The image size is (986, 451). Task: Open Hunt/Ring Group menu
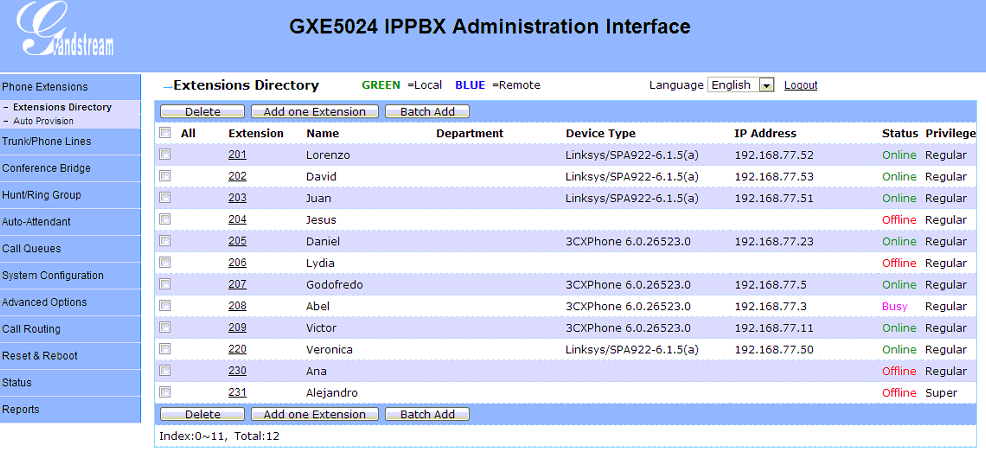pos(70,195)
